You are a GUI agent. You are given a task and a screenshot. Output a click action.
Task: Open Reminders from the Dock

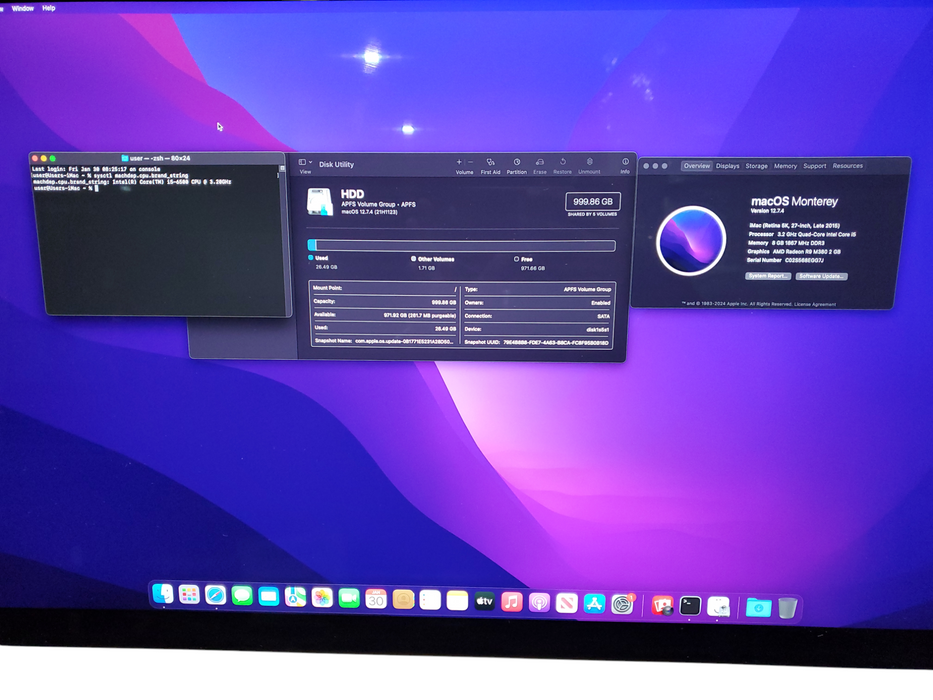[x=430, y=600]
